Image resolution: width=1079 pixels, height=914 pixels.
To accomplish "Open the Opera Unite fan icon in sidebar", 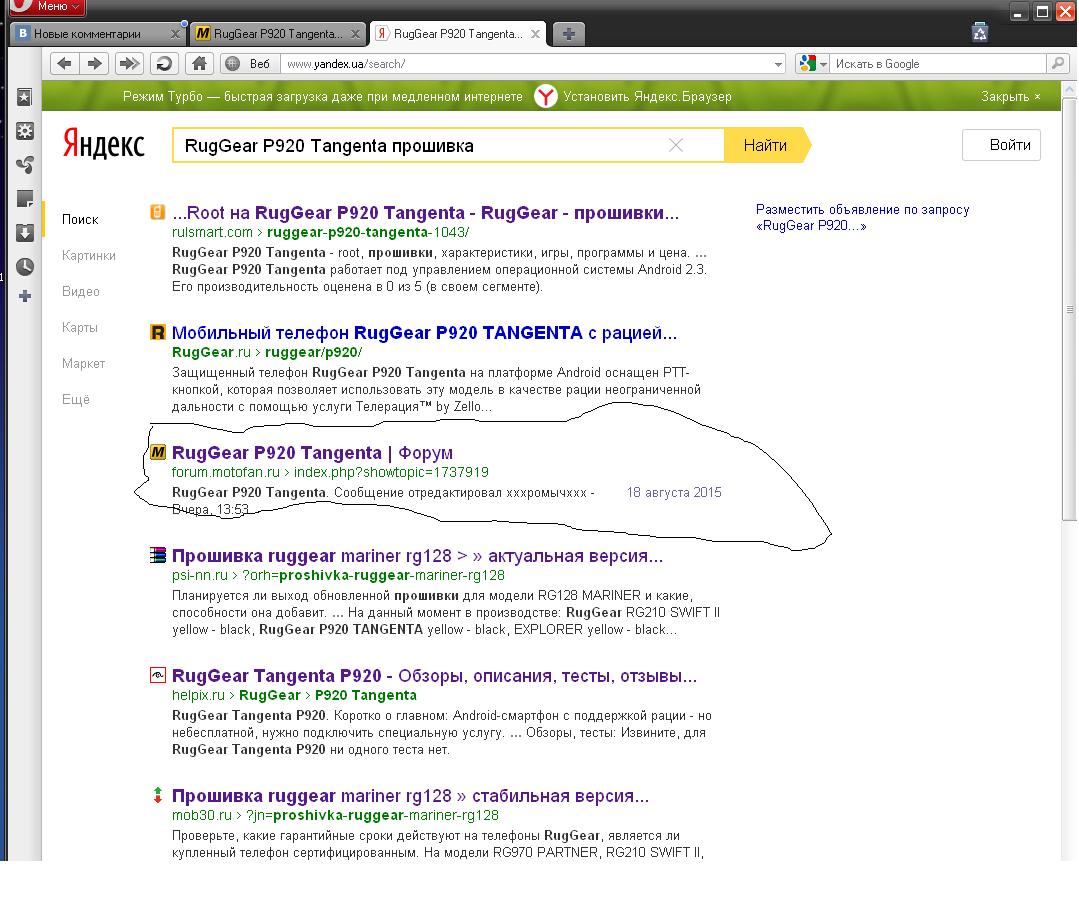I will 25,164.
